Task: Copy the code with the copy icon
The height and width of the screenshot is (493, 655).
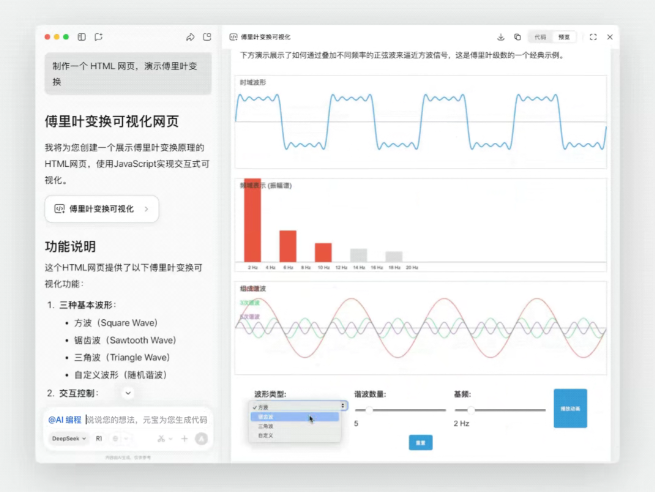Action: click(517, 37)
